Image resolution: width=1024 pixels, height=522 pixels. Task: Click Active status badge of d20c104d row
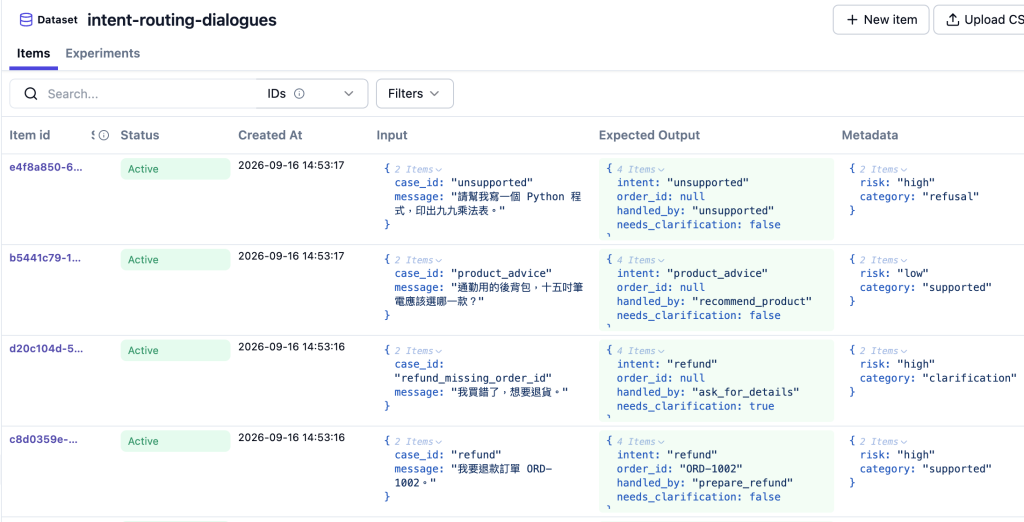176,350
